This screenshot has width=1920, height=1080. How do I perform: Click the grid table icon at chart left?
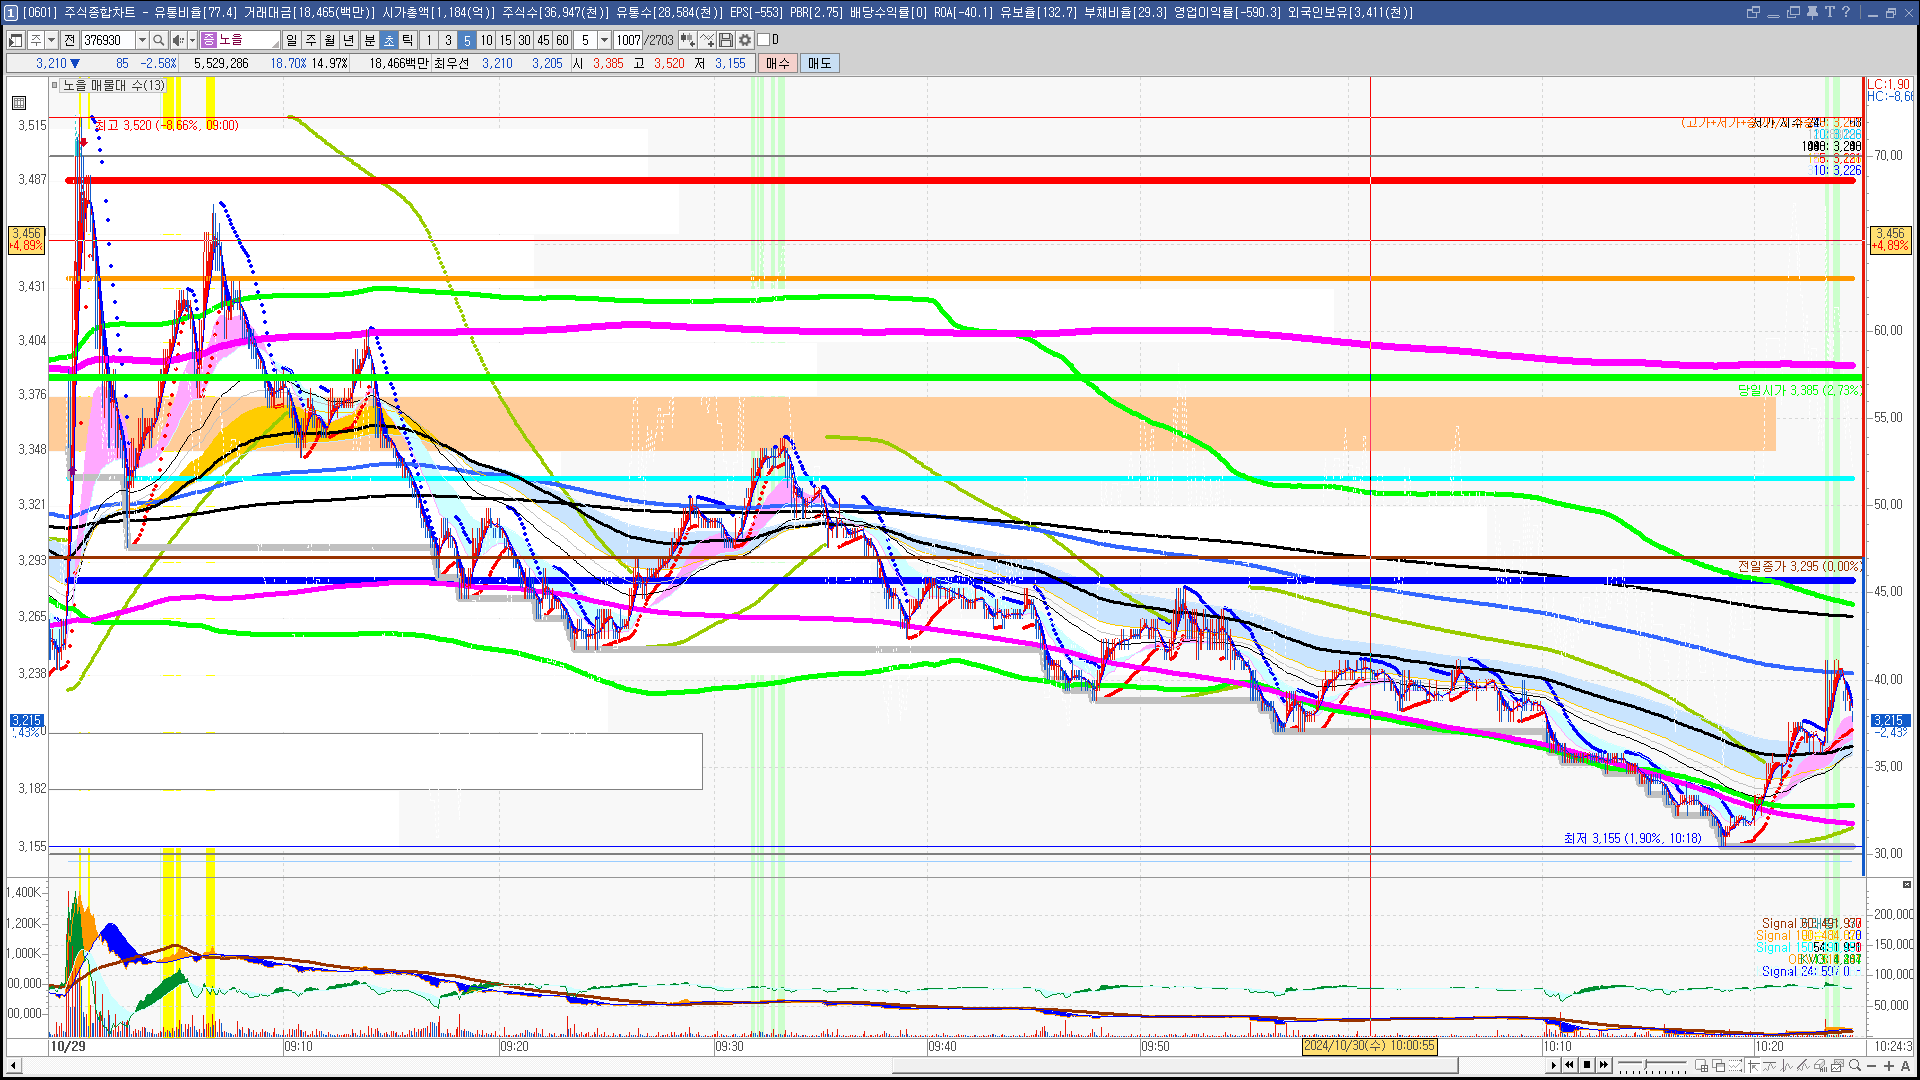tap(19, 103)
